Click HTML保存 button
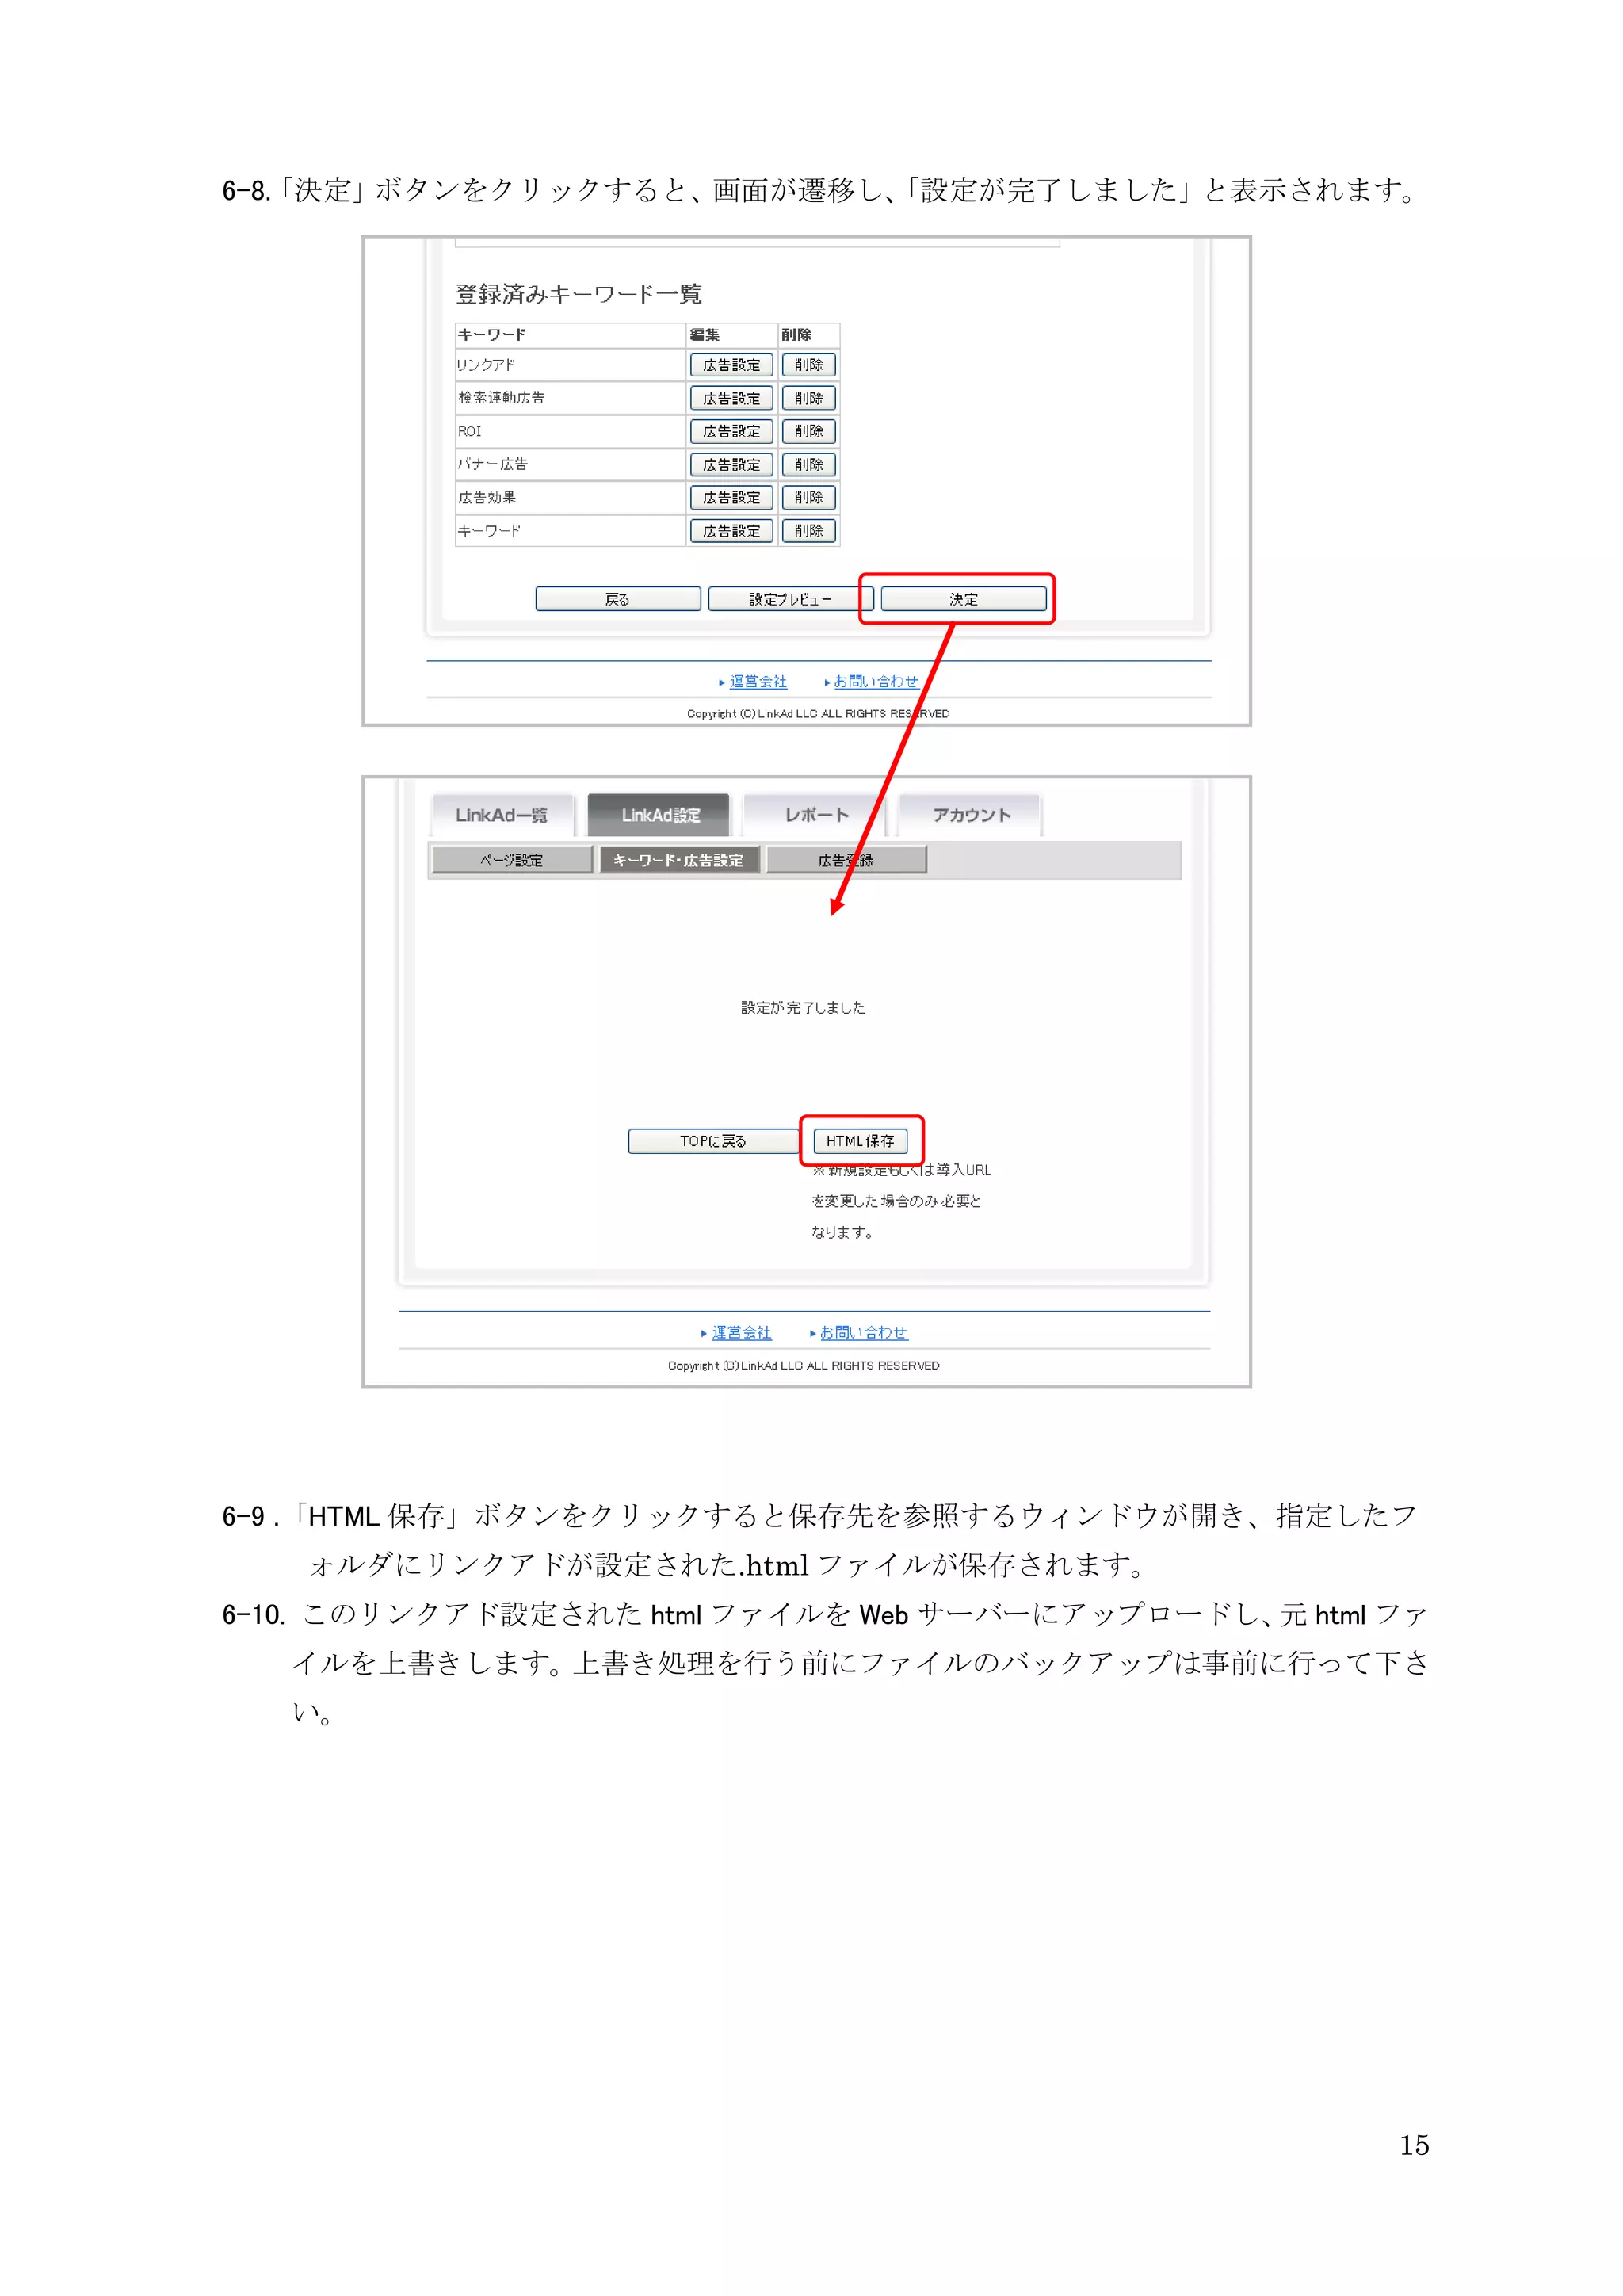1623x2296 pixels. (860, 1141)
